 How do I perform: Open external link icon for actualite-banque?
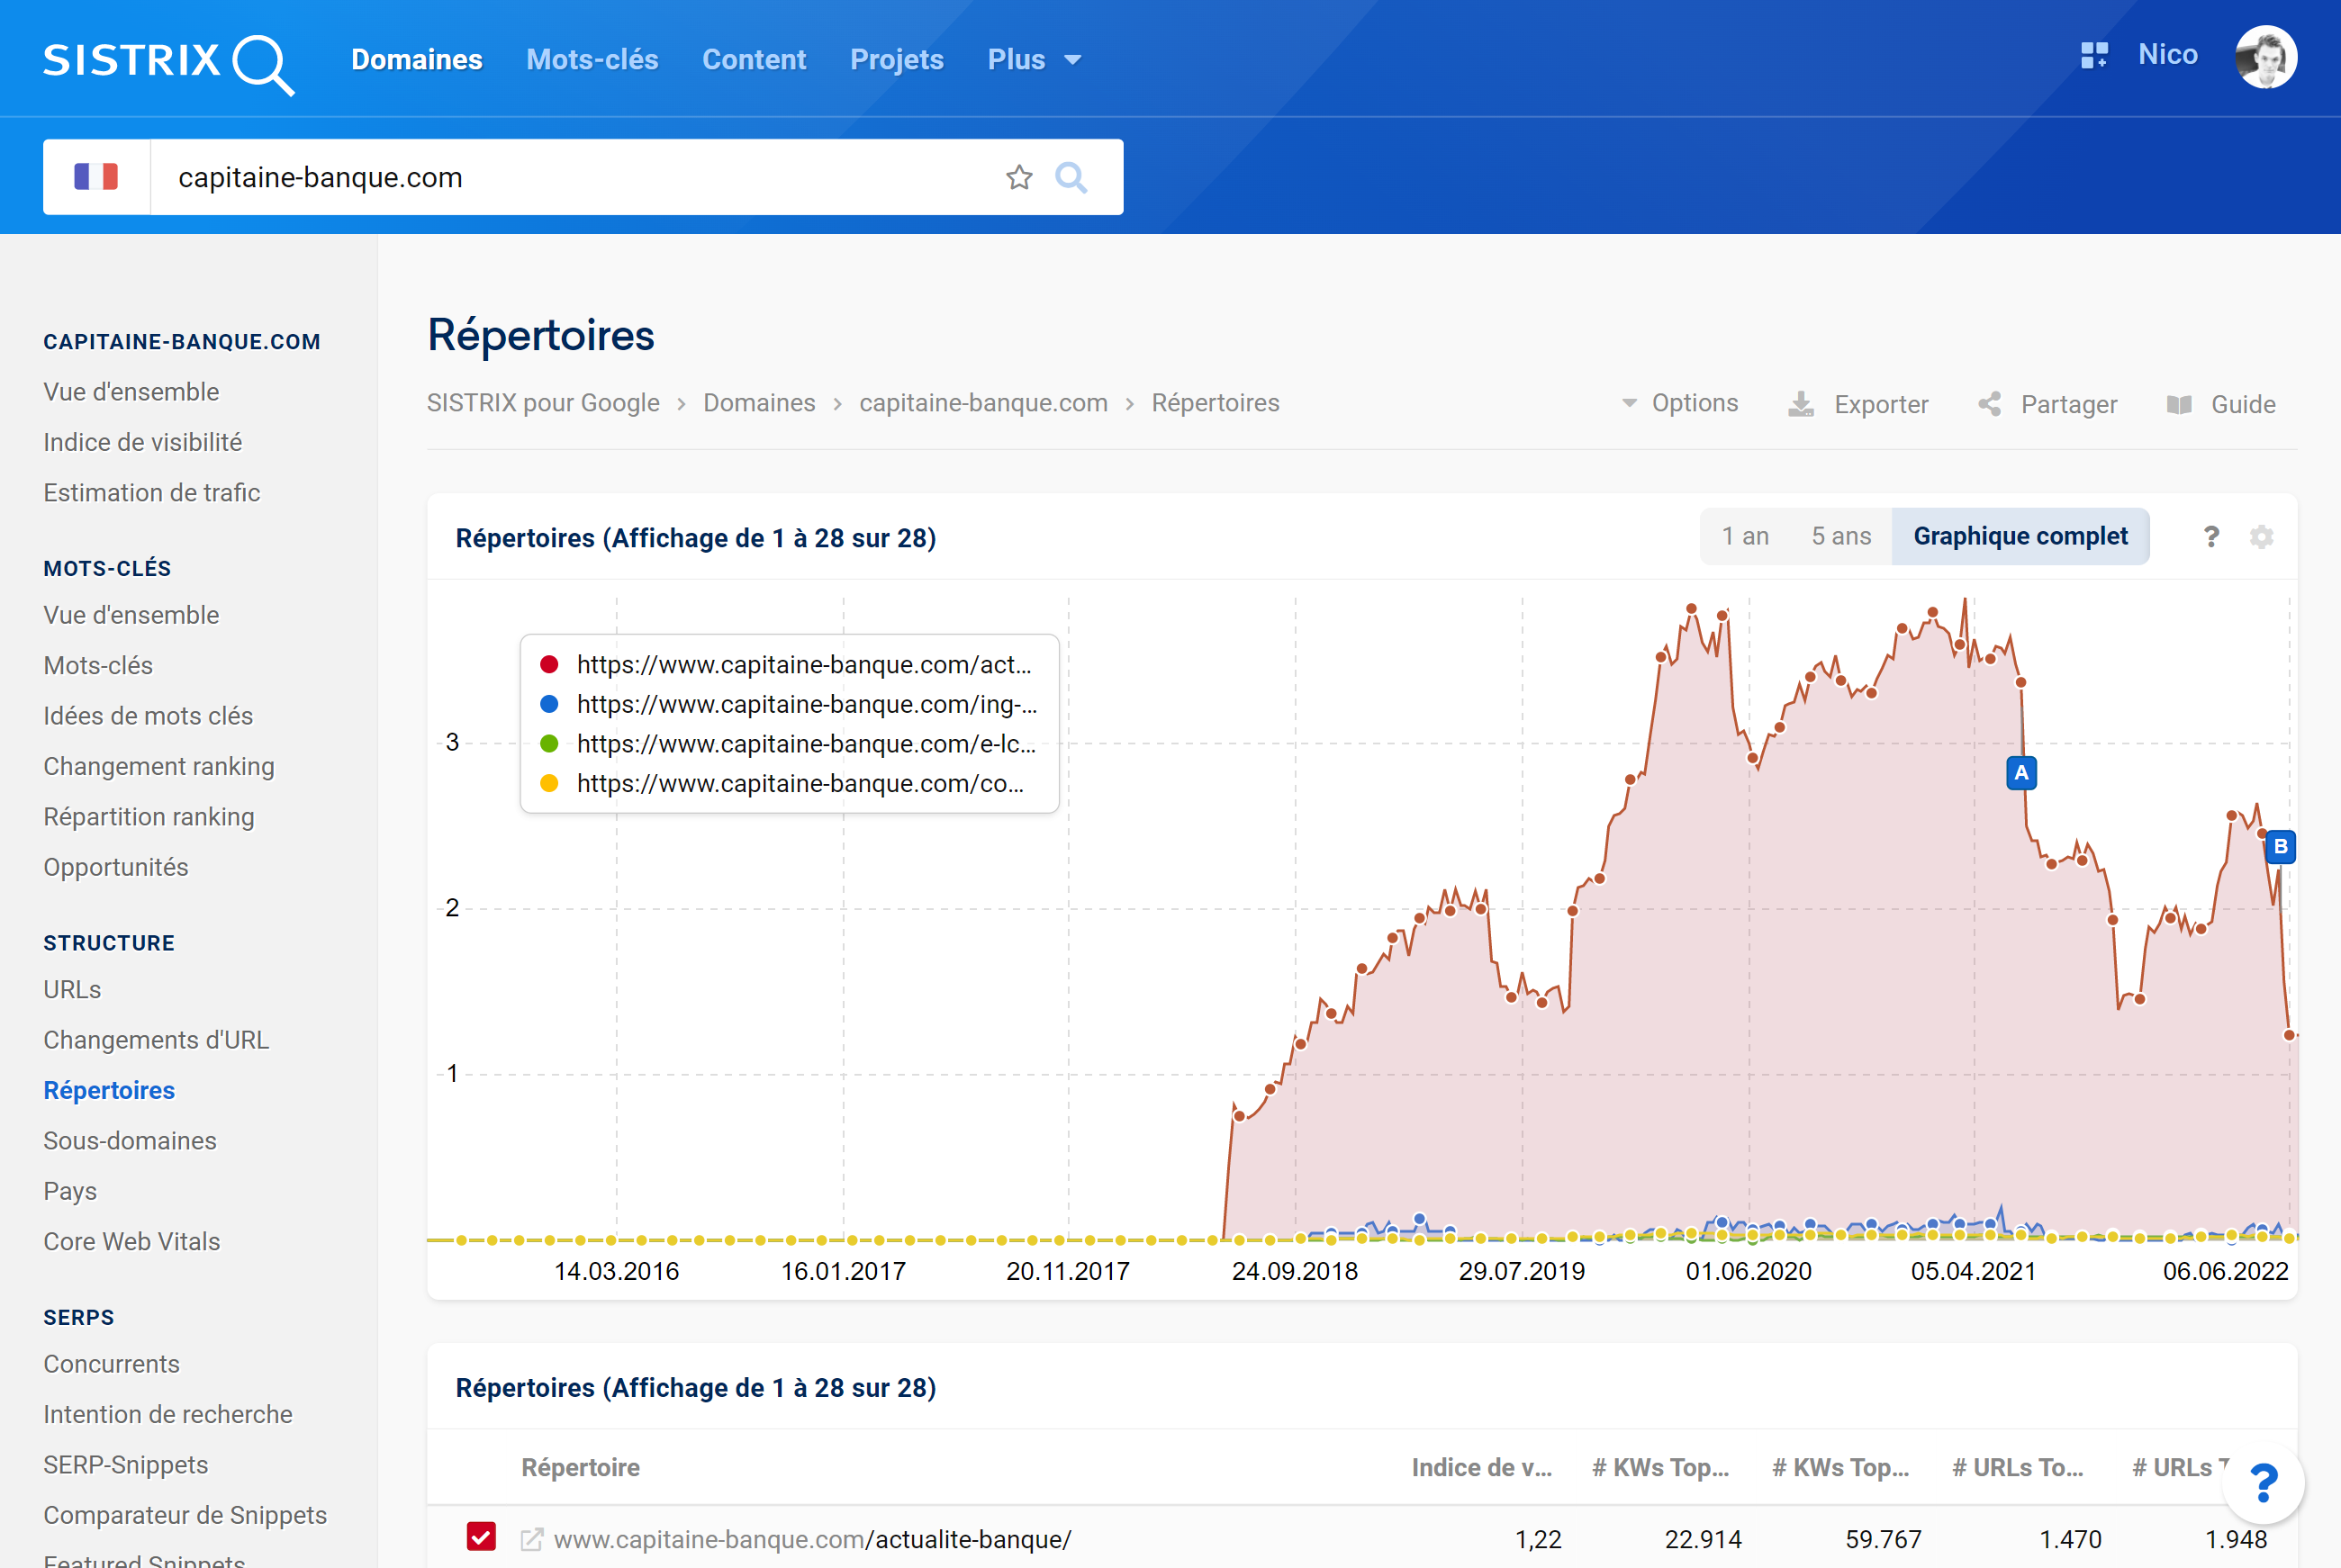(532, 1539)
